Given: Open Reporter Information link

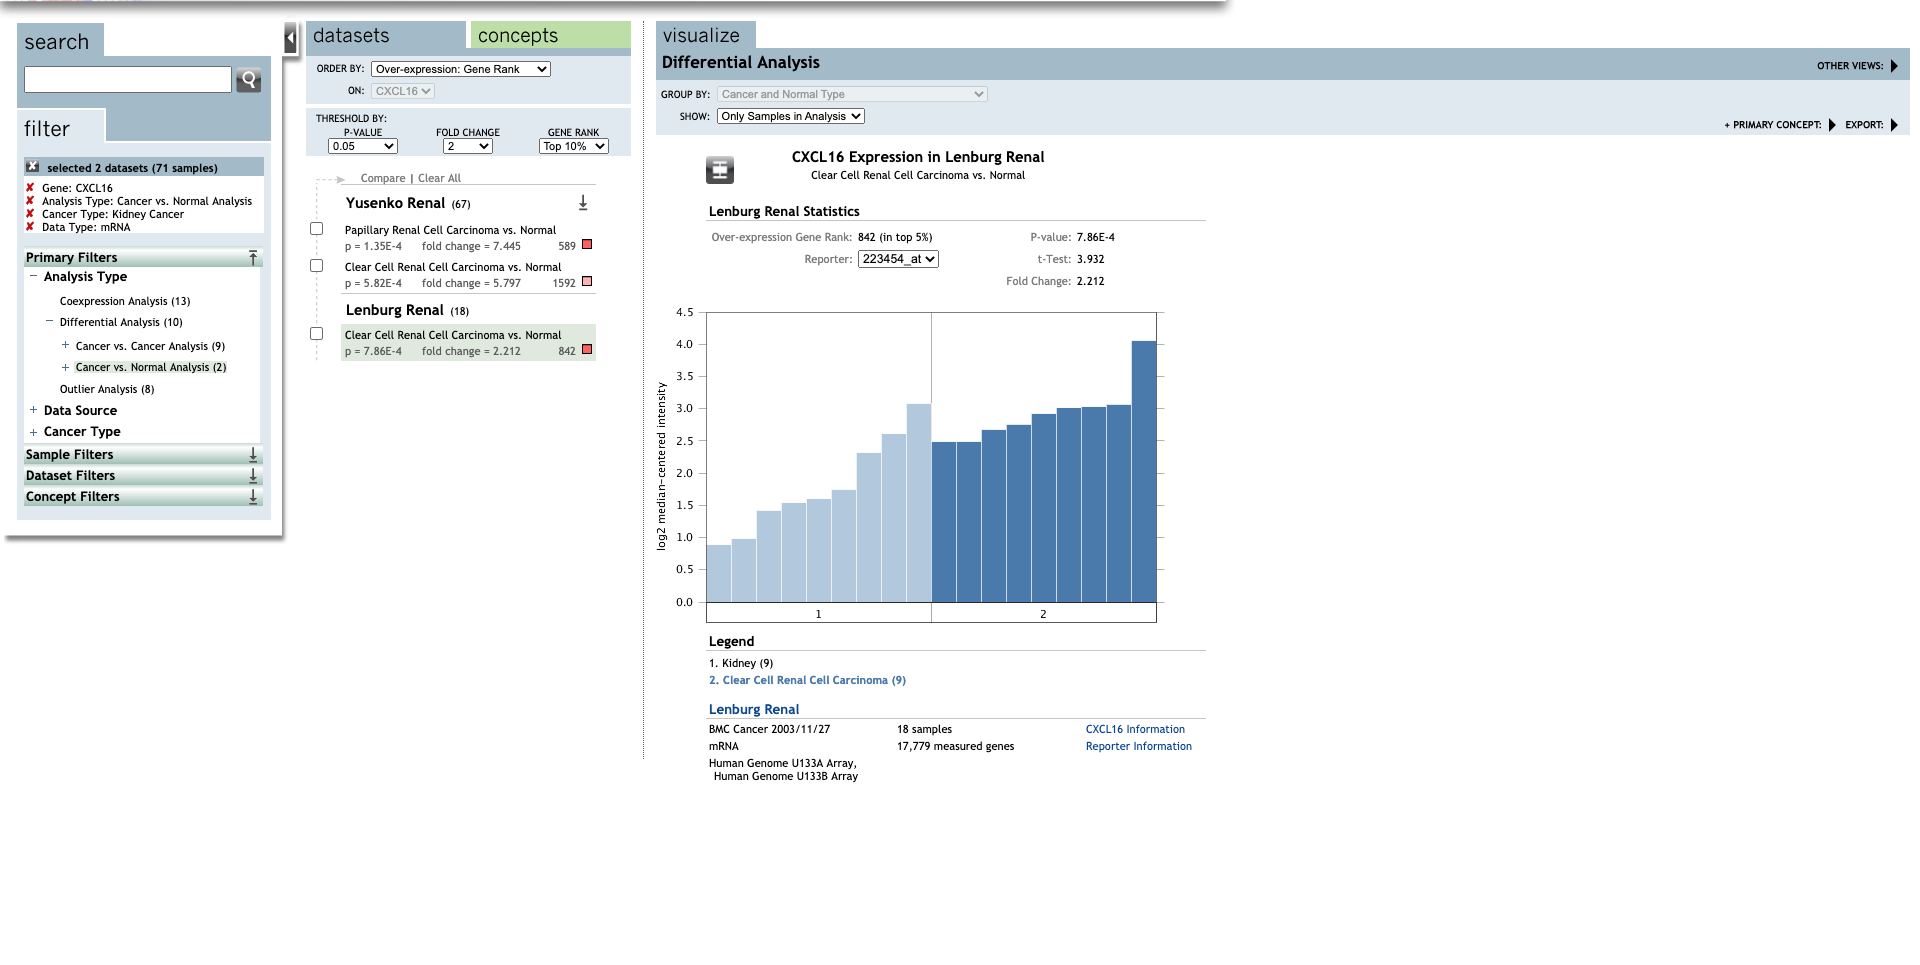Looking at the screenshot, I should point(1139,746).
